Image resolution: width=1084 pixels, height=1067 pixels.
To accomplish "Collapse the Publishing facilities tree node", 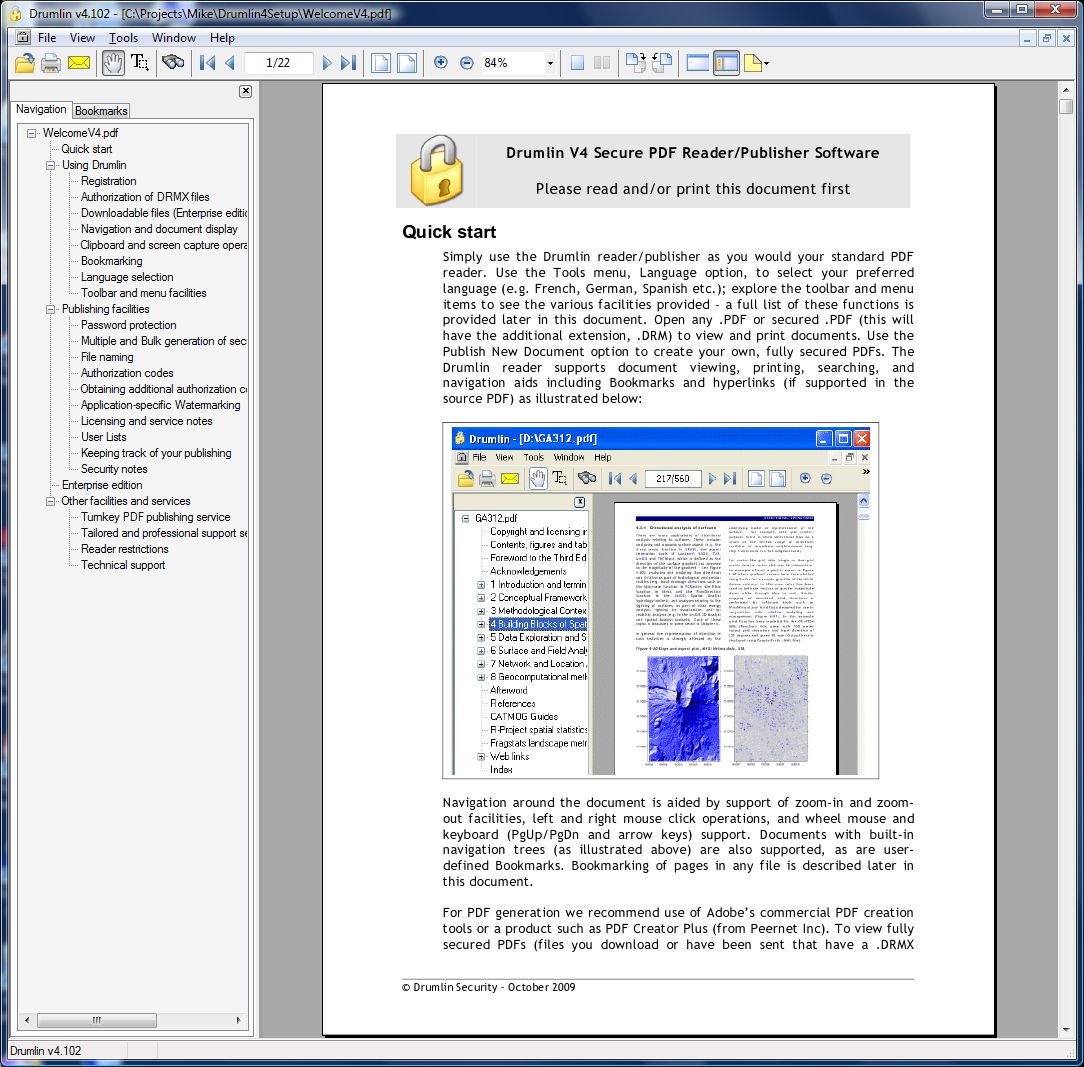I will tap(50, 309).
